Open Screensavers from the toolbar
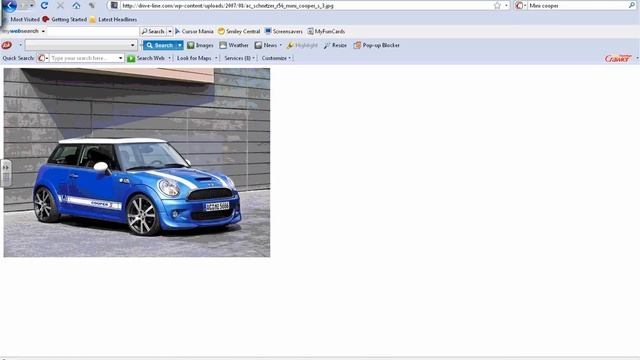 coord(284,31)
